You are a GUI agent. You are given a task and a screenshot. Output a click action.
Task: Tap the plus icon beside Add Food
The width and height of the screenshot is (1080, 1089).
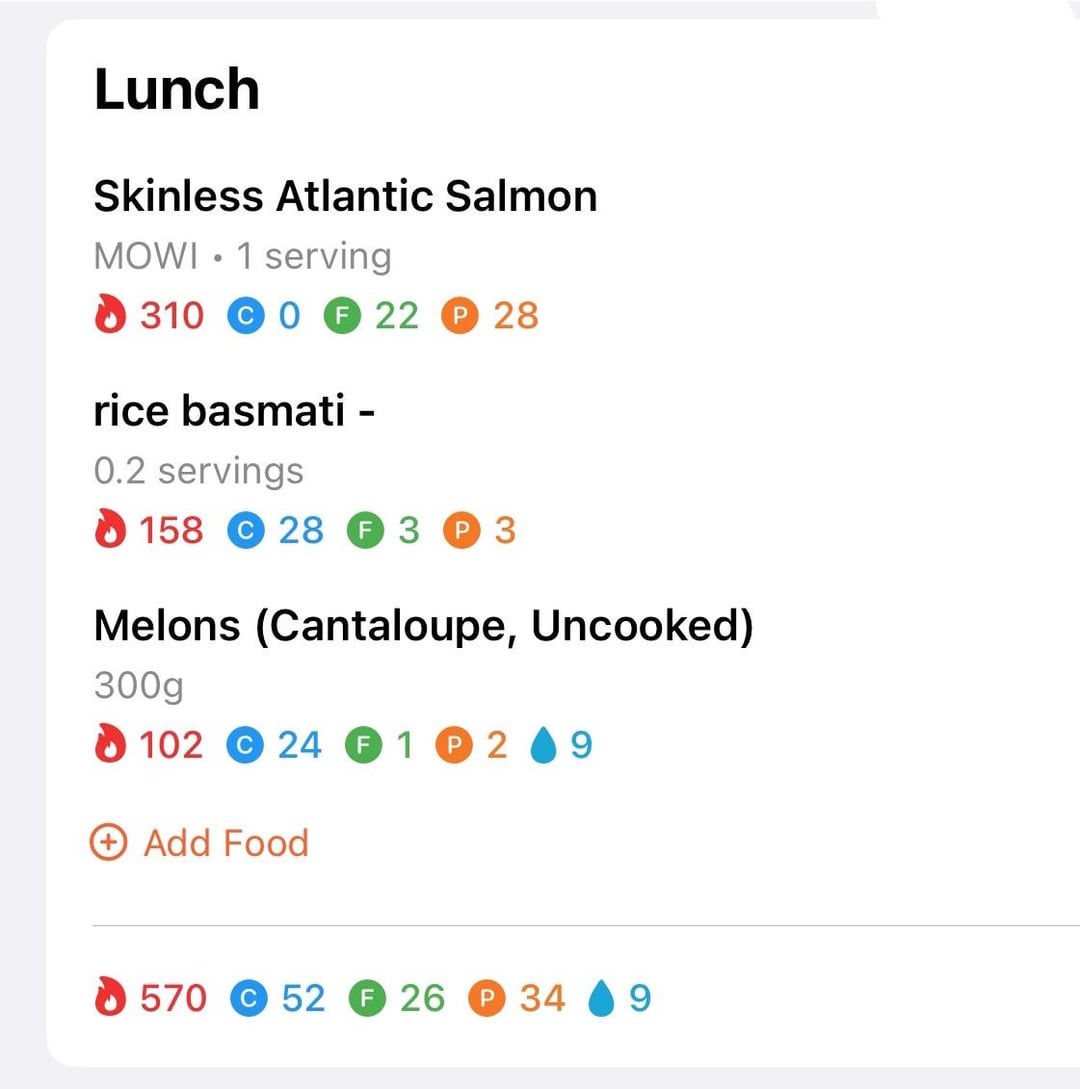pos(108,842)
